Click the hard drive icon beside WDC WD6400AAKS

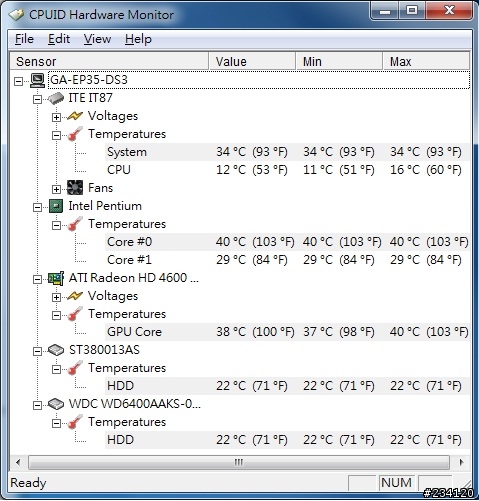(56, 404)
